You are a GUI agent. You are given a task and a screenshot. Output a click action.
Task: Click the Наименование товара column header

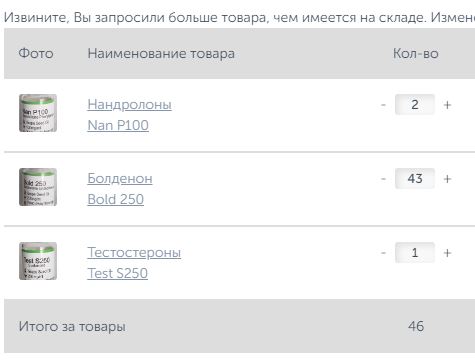(161, 54)
